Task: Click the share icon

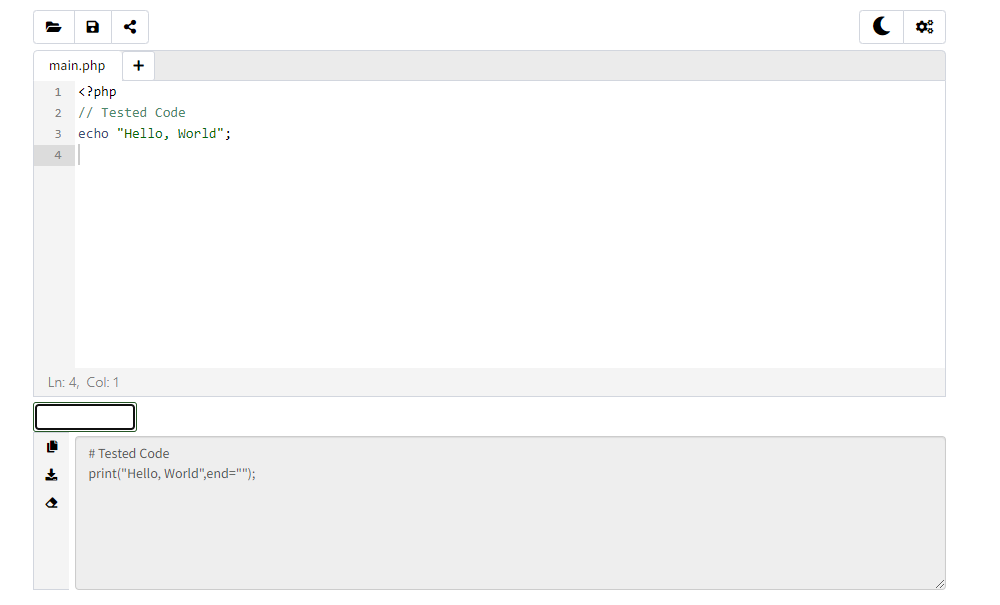Action: 130,27
